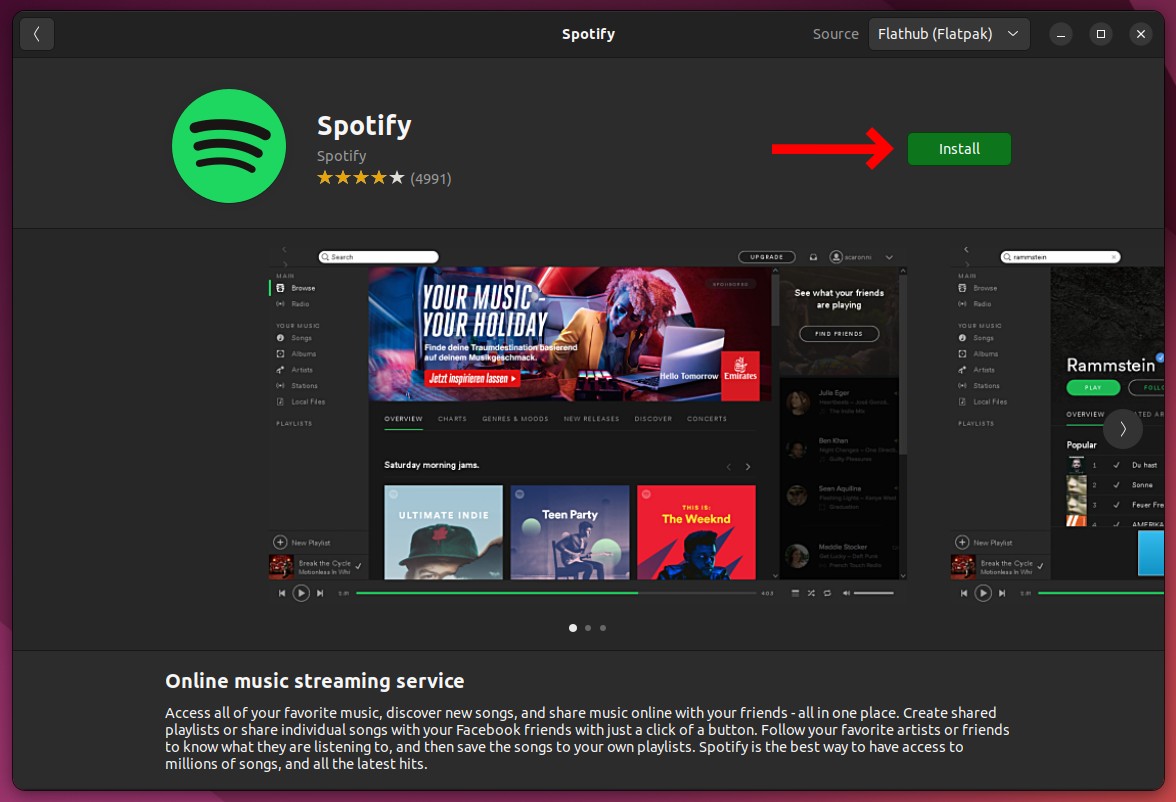Screen dimensions: 1176x802
Task: Click the play button in the second screenshot's player
Action: (982, 593)
